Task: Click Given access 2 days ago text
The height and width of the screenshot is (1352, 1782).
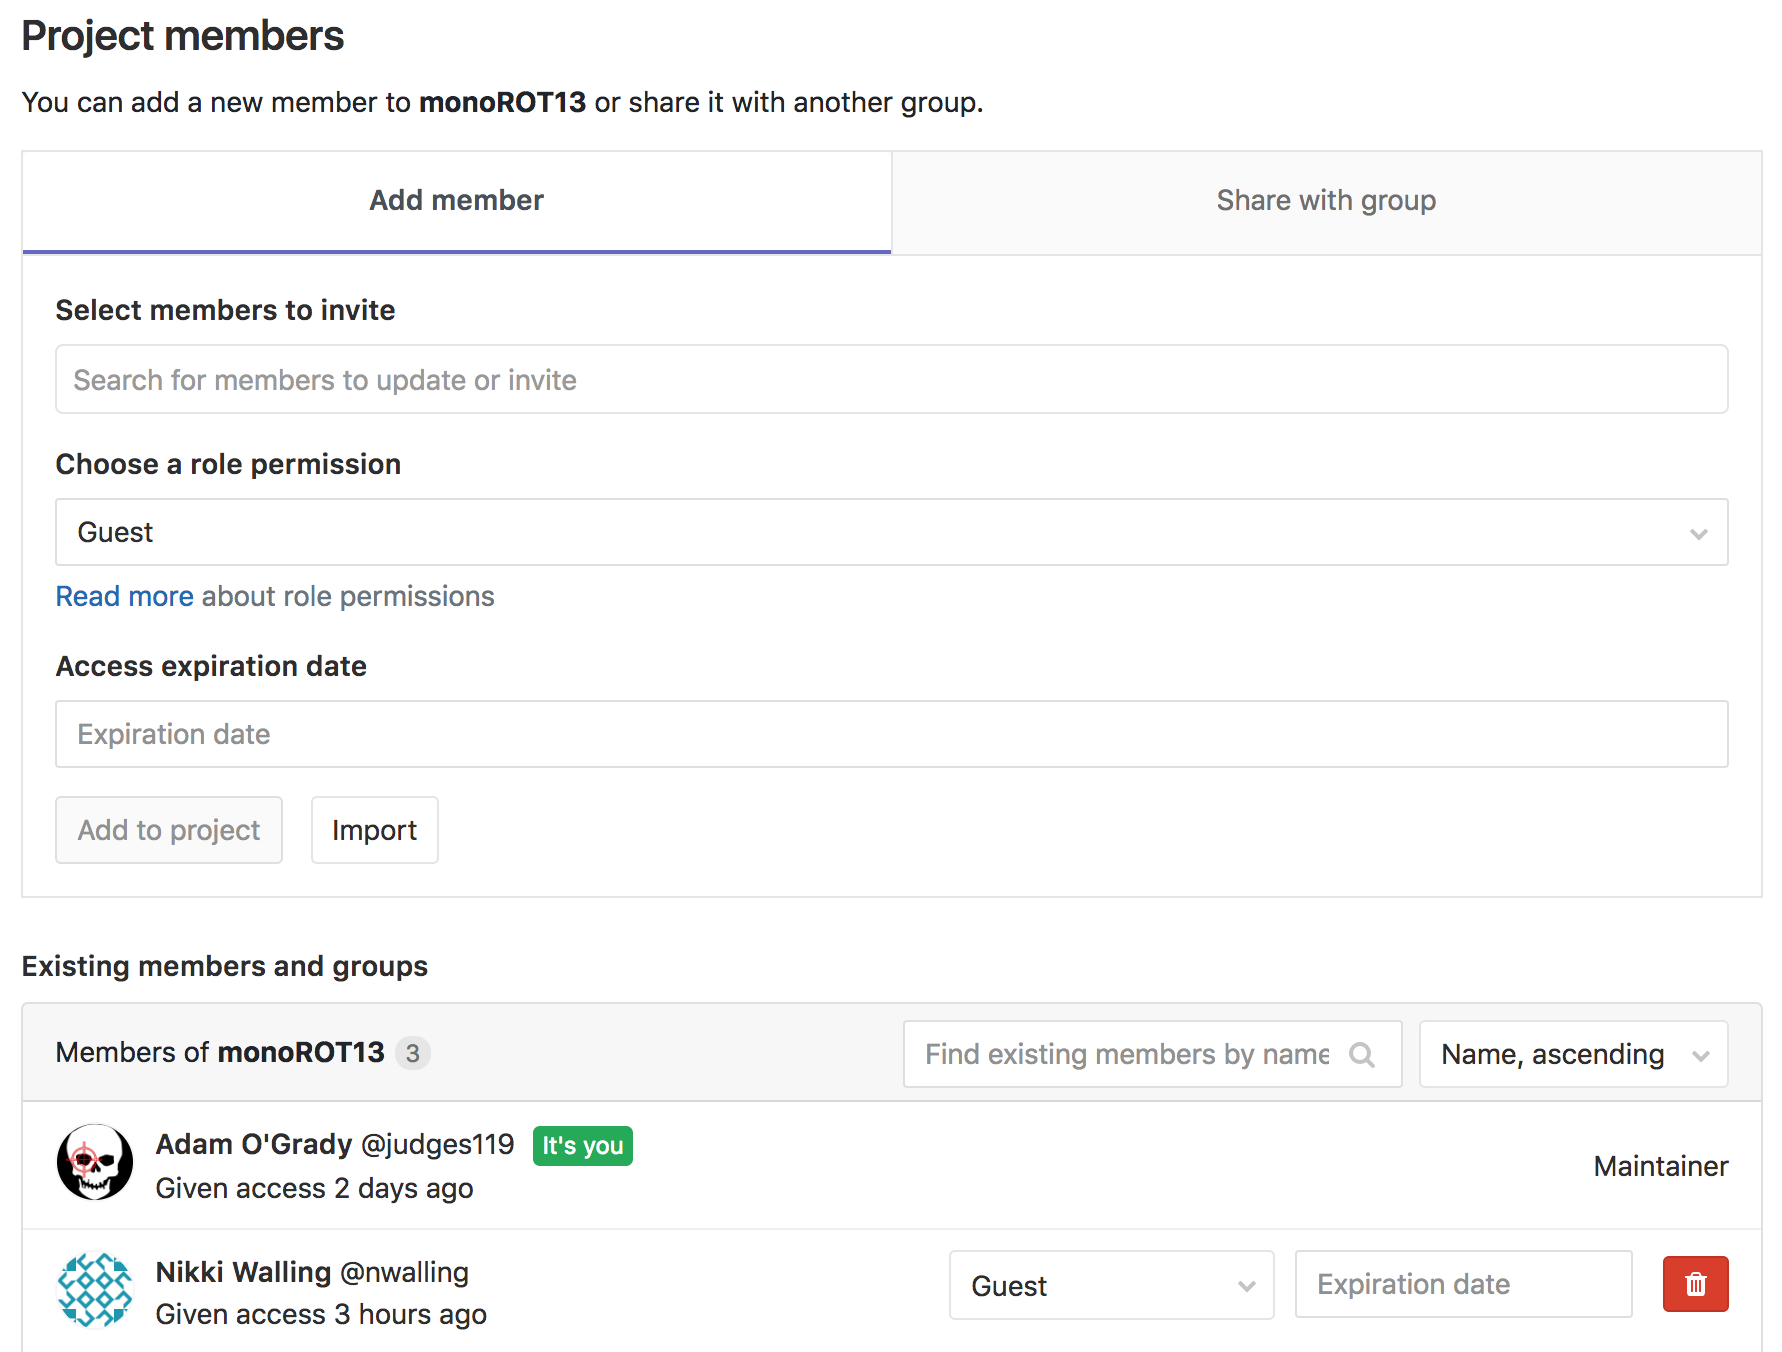Action: point(315,1188)
